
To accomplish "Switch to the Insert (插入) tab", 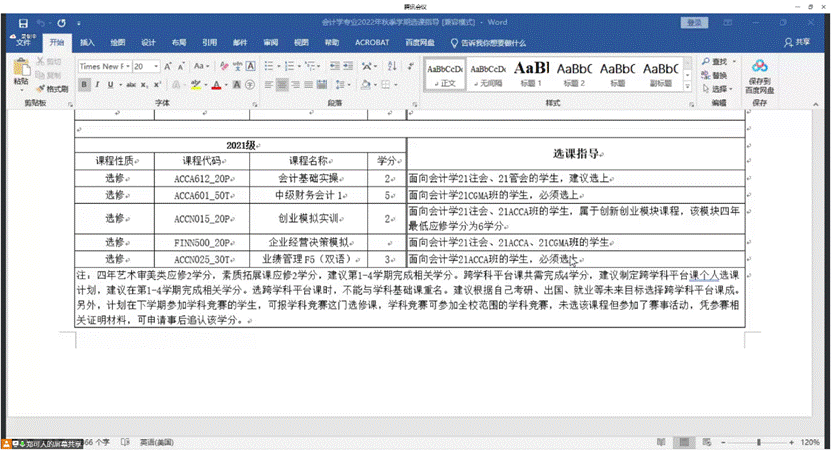I will click(x=87, y=43).
